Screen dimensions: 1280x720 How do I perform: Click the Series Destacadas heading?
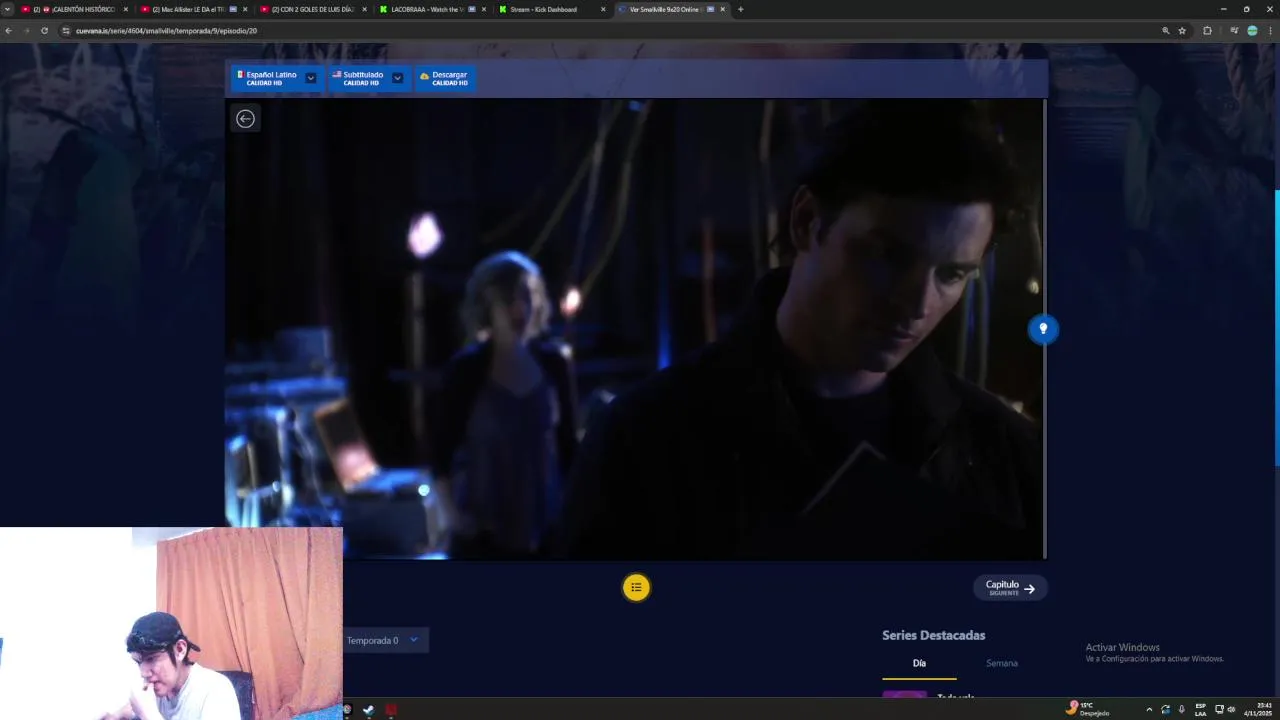click(933, 635)
